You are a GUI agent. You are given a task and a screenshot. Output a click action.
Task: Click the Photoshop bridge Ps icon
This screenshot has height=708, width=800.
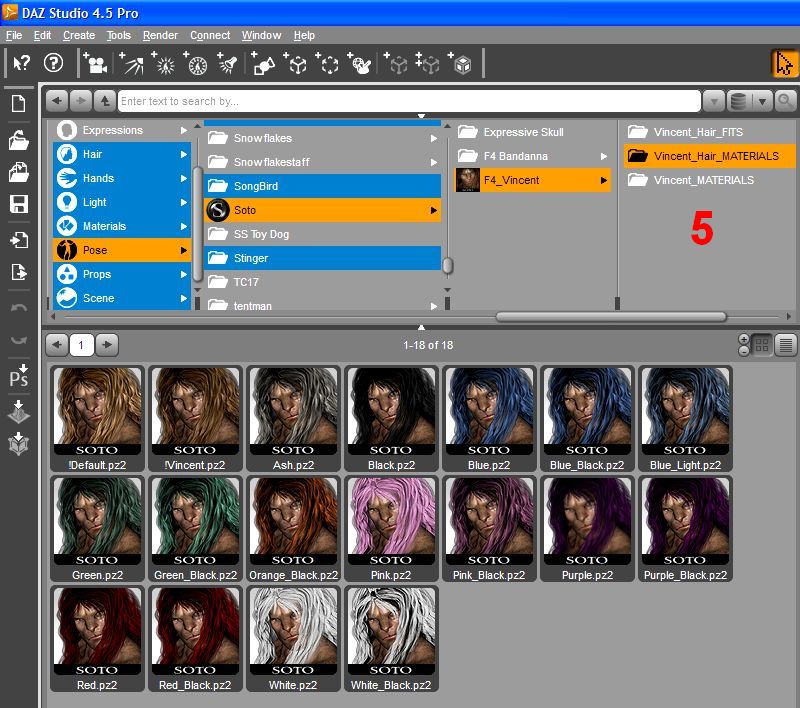tap(19, 376)
